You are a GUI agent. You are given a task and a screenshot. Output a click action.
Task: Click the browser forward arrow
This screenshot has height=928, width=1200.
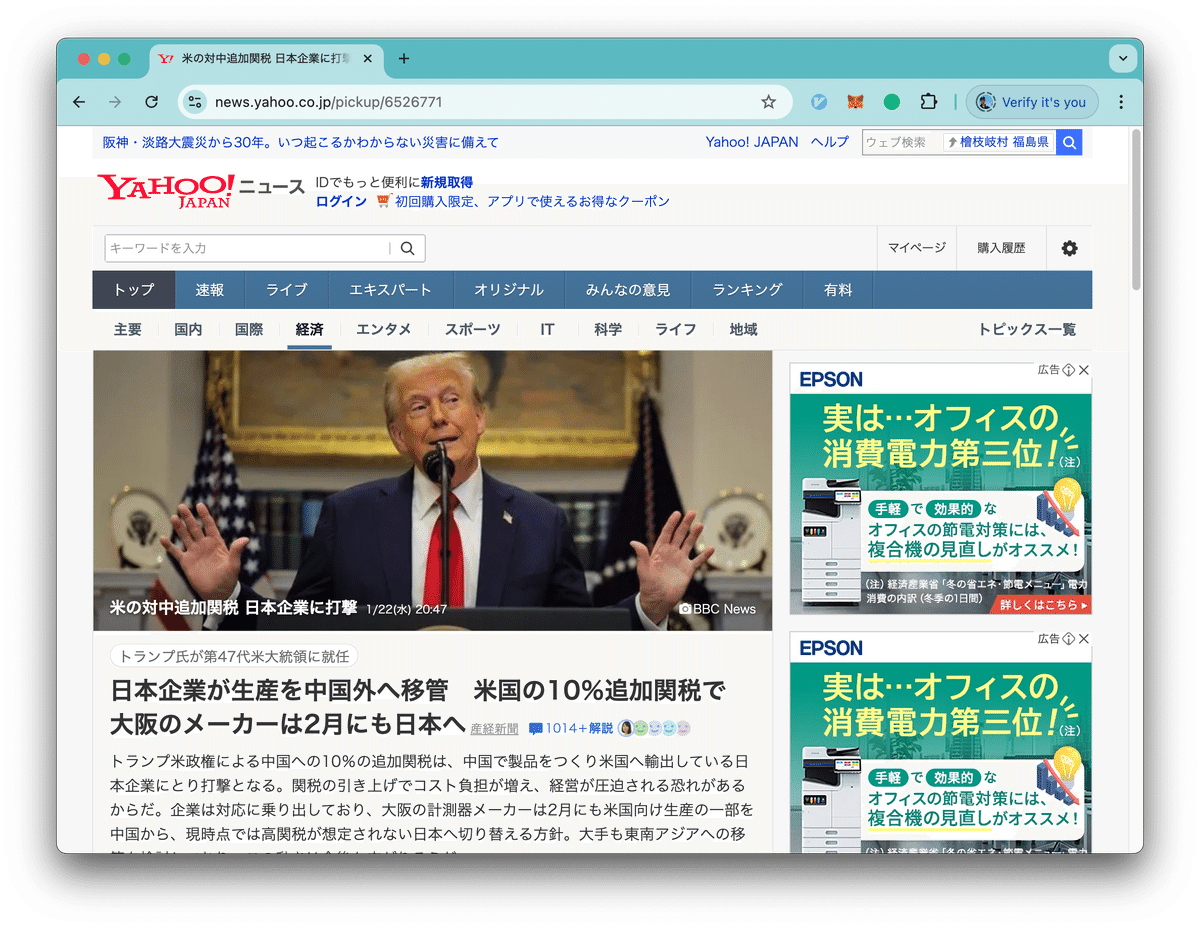coord(115,102)
